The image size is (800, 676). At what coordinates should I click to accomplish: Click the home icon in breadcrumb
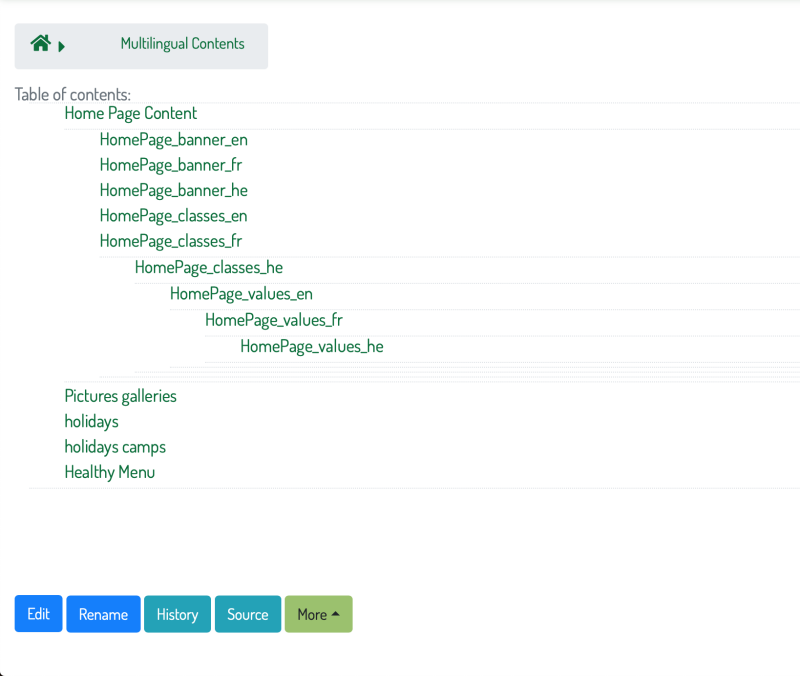(x=40, y=43)
